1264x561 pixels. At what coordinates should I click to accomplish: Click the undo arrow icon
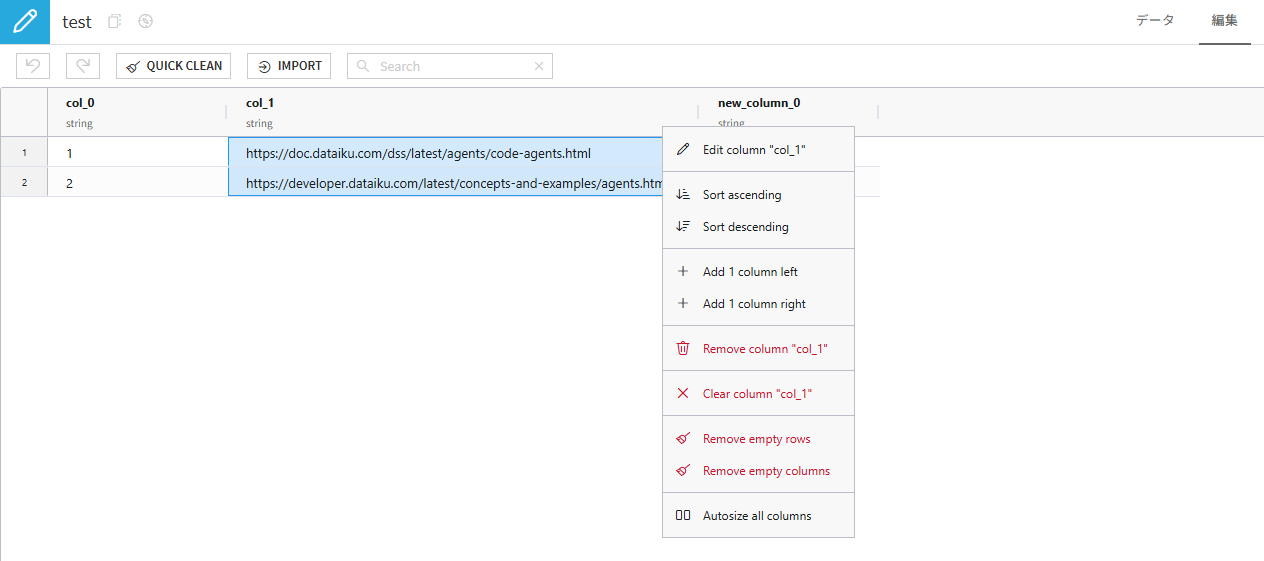33,66
